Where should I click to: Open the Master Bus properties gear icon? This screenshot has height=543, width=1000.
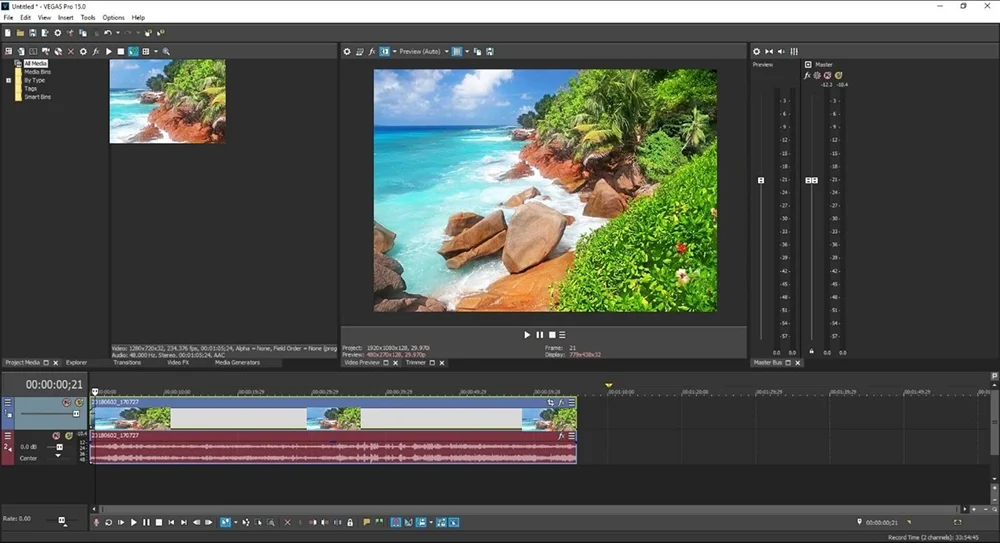tap(756, 52)
